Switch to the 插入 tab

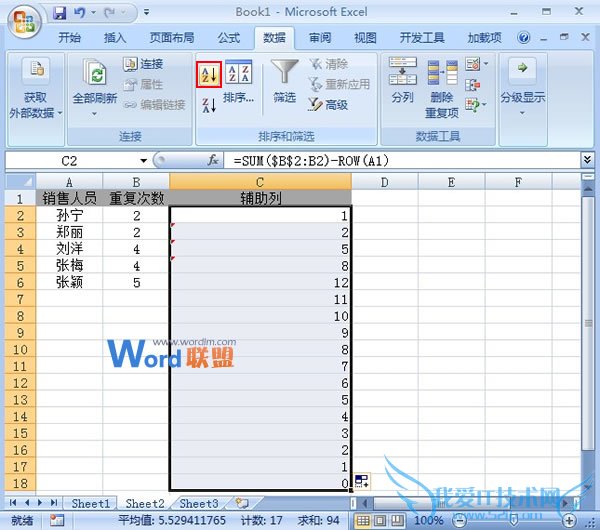[115, 38]
